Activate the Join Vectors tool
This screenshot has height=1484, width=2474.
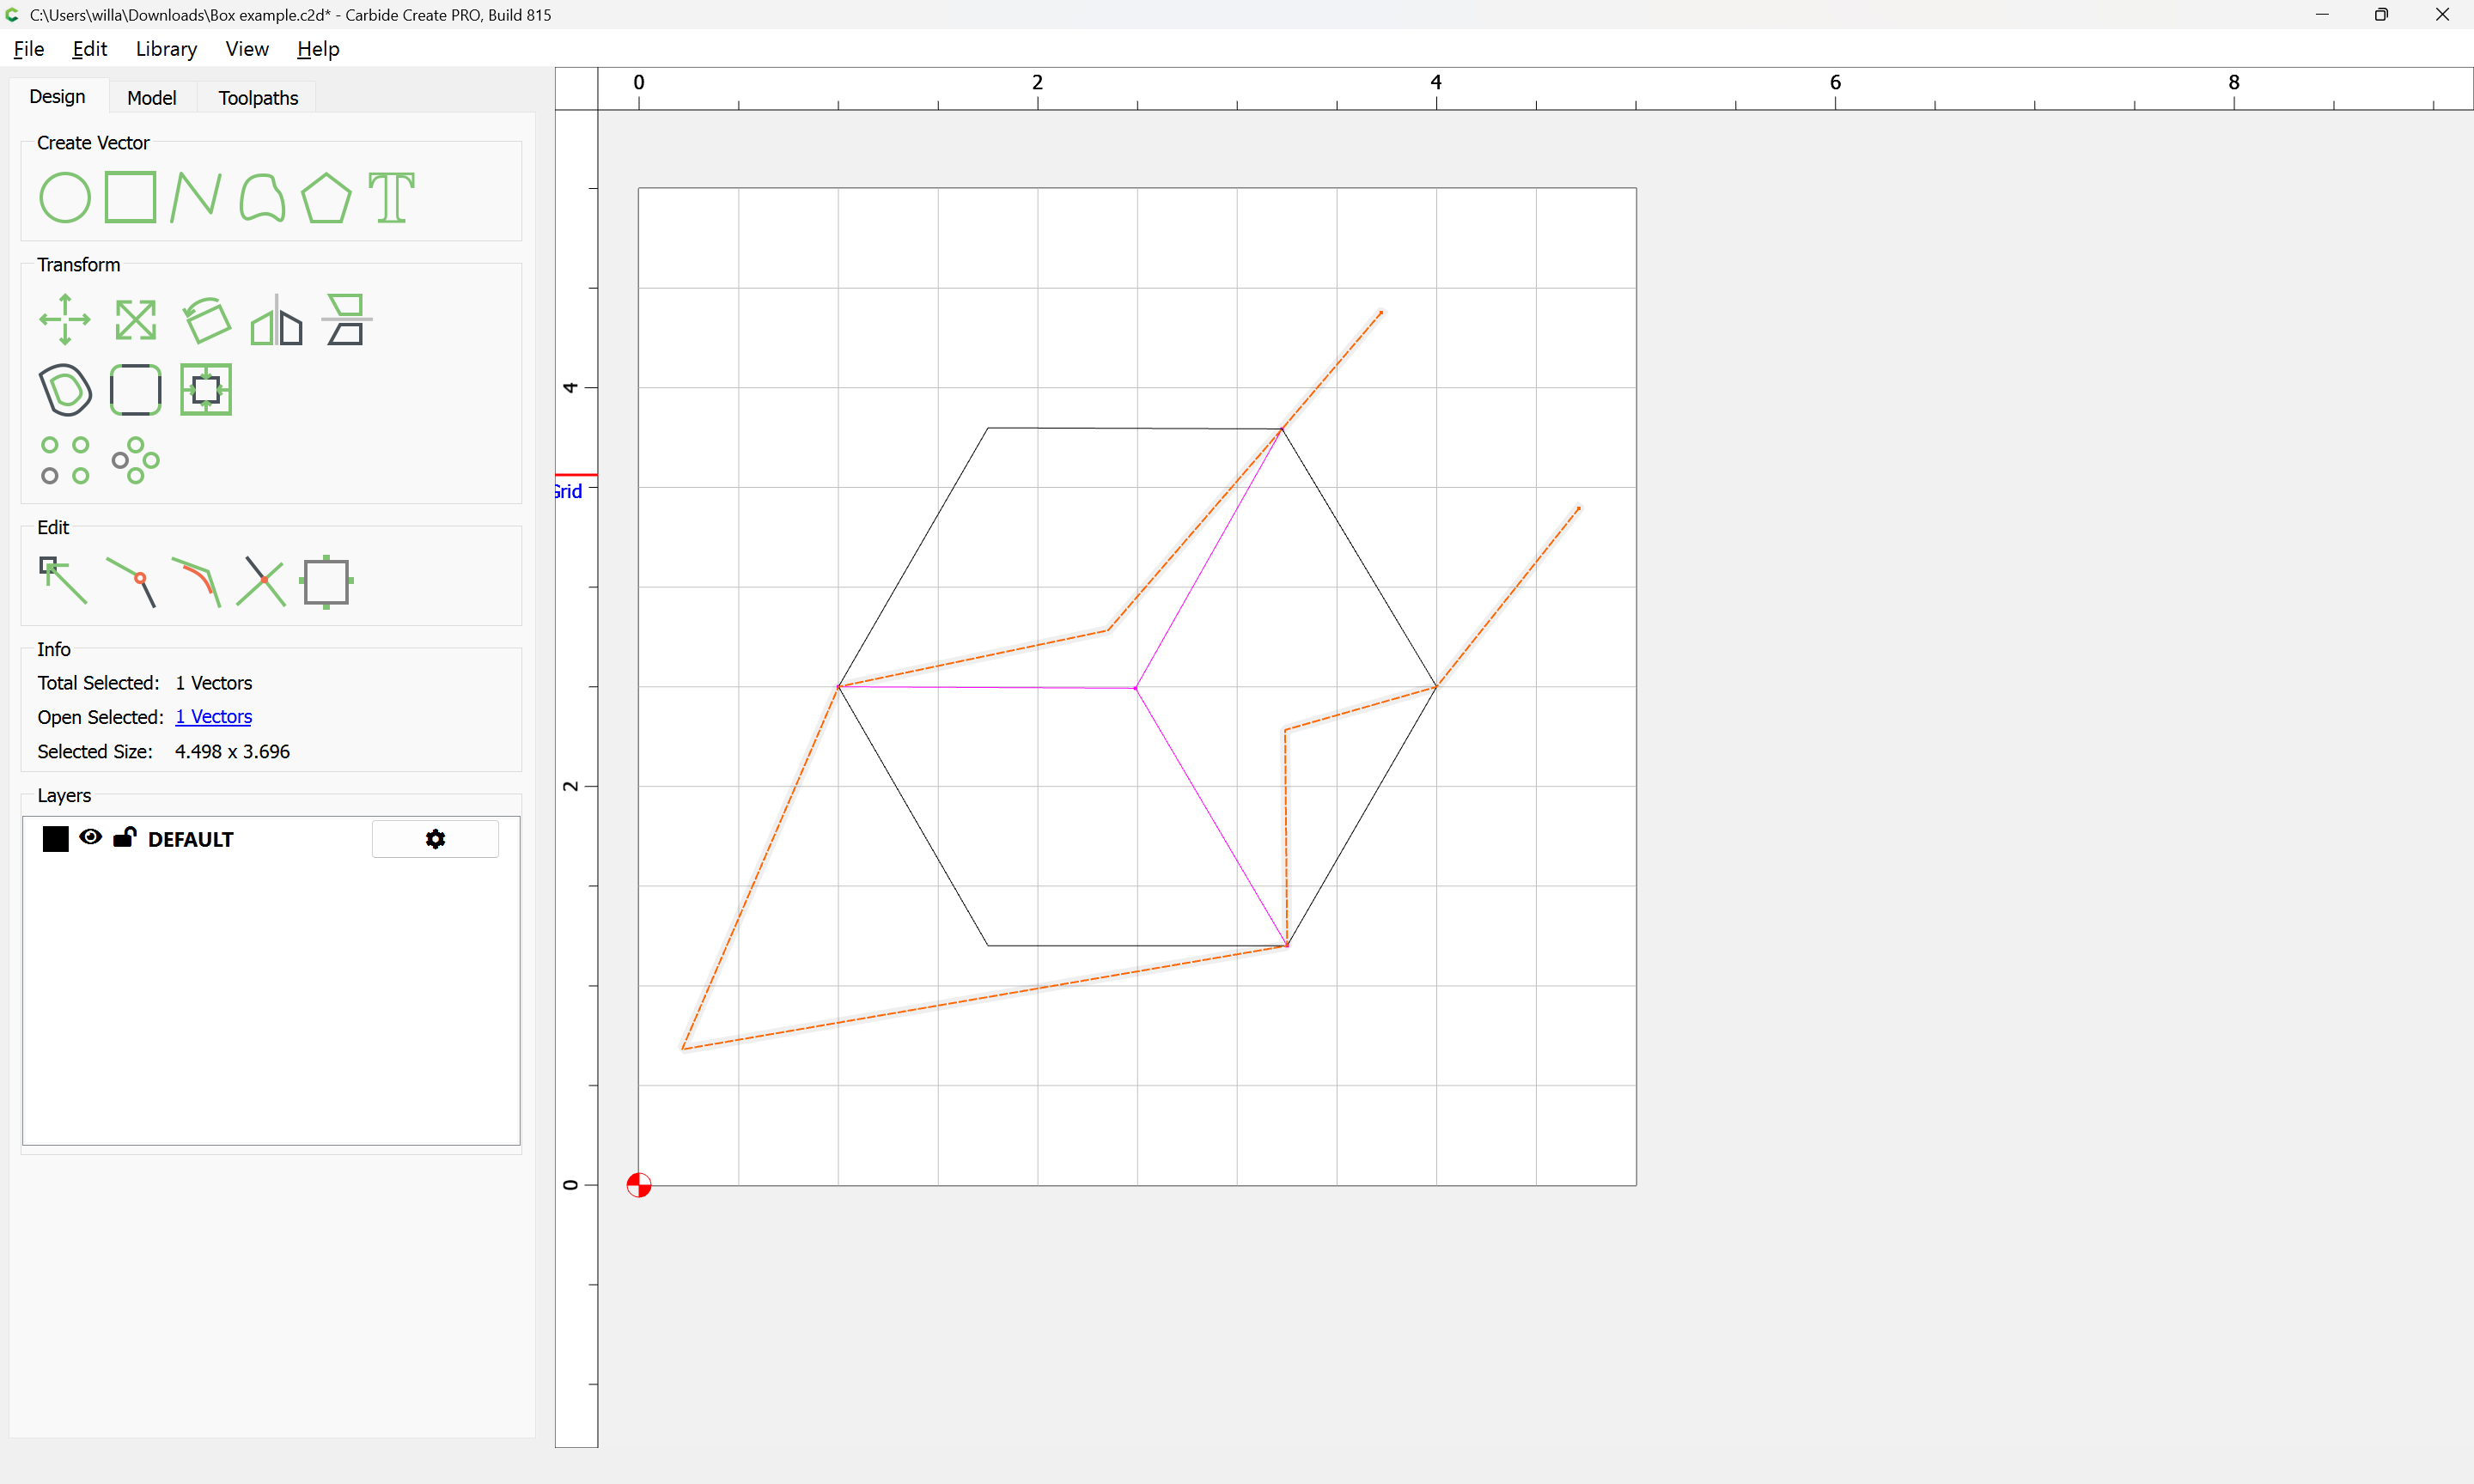click(131, 582)
